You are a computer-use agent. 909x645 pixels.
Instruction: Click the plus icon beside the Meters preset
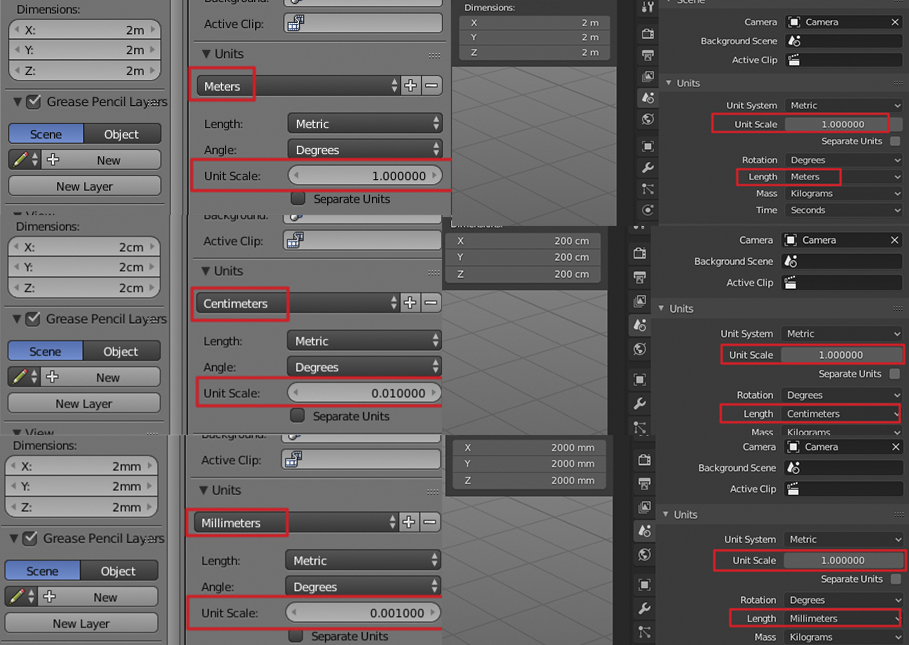pos(410,86)
